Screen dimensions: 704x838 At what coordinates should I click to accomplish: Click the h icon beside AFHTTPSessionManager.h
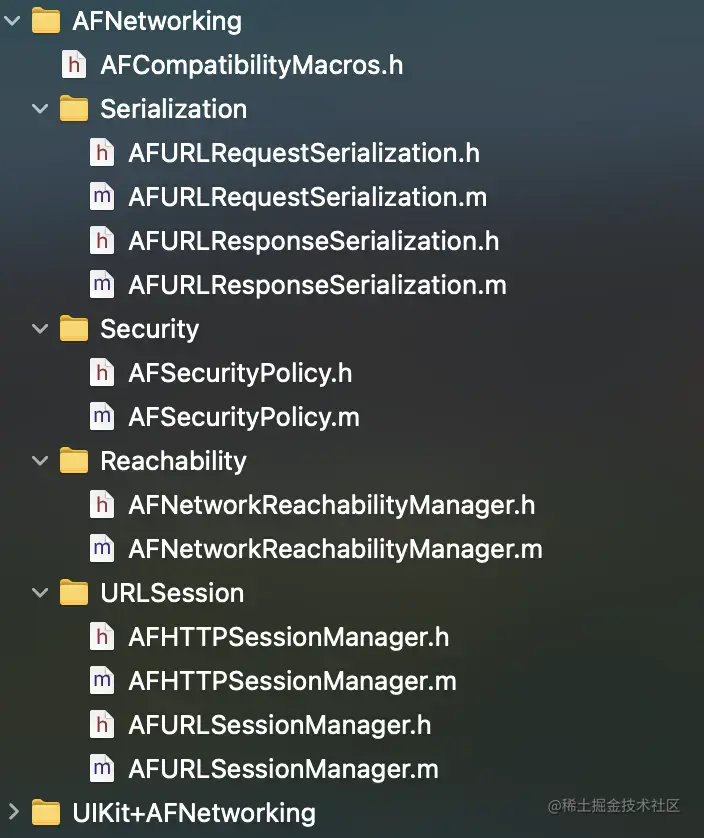[x=101, y=637]
